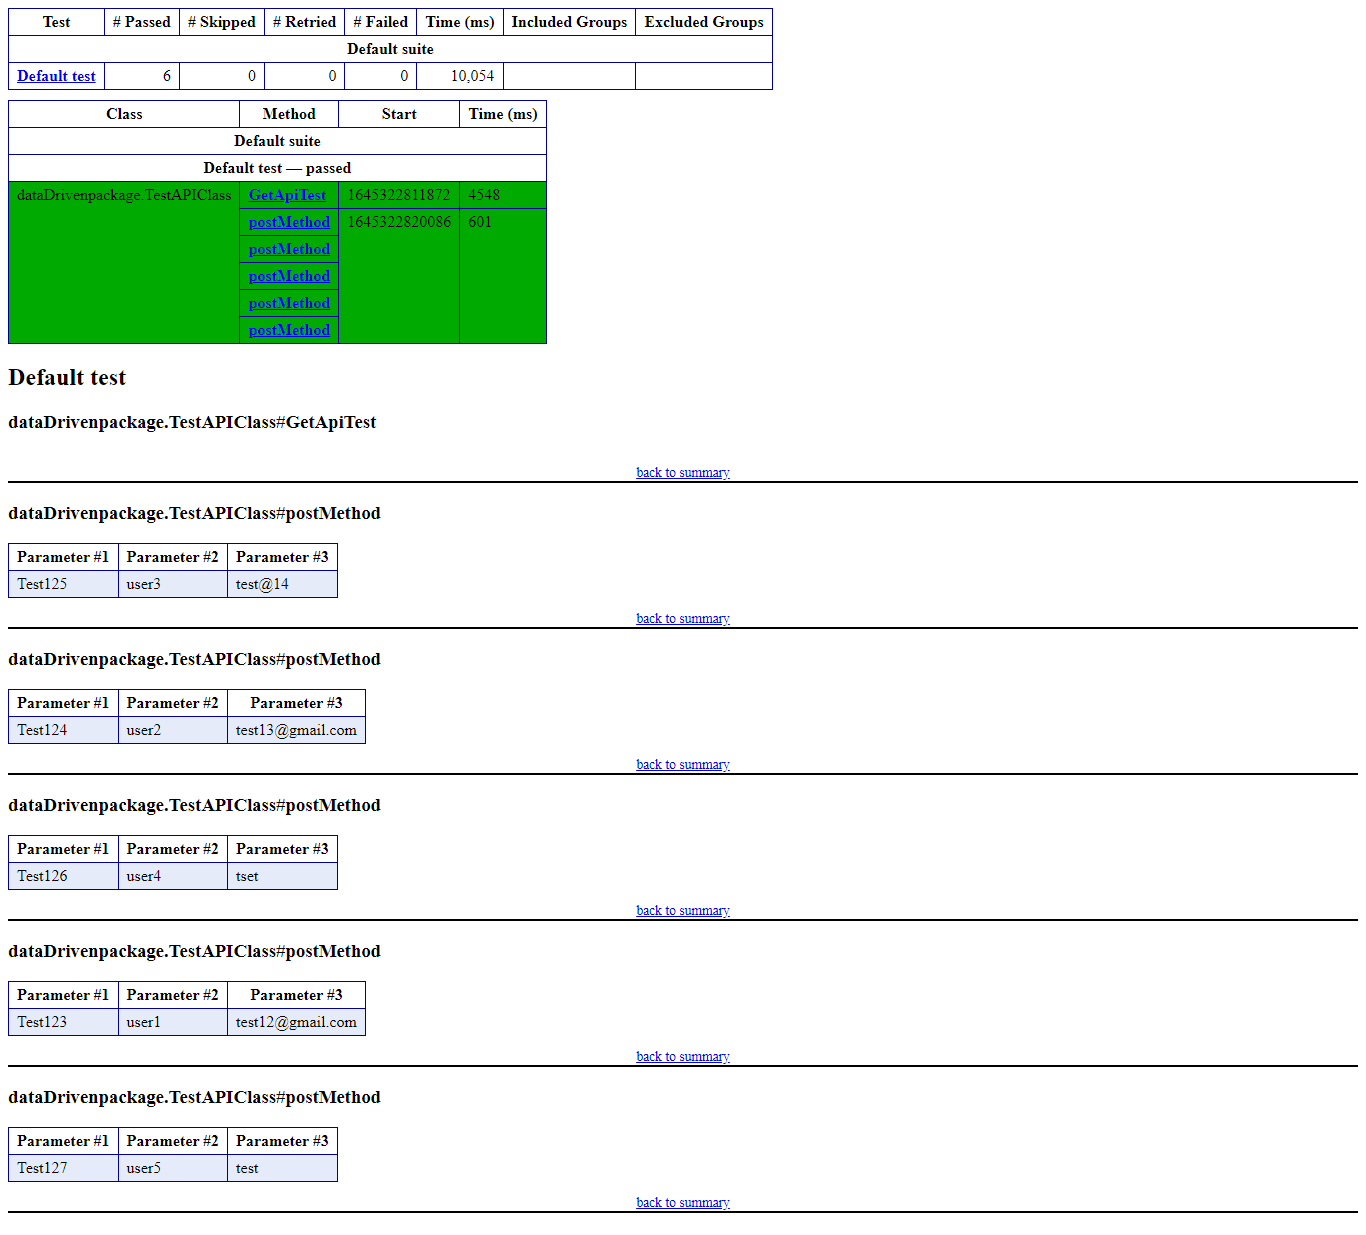Click 'Parameter #3' header above tset
This screenshot has height=1235, width=1366.
tap(282, 849)
